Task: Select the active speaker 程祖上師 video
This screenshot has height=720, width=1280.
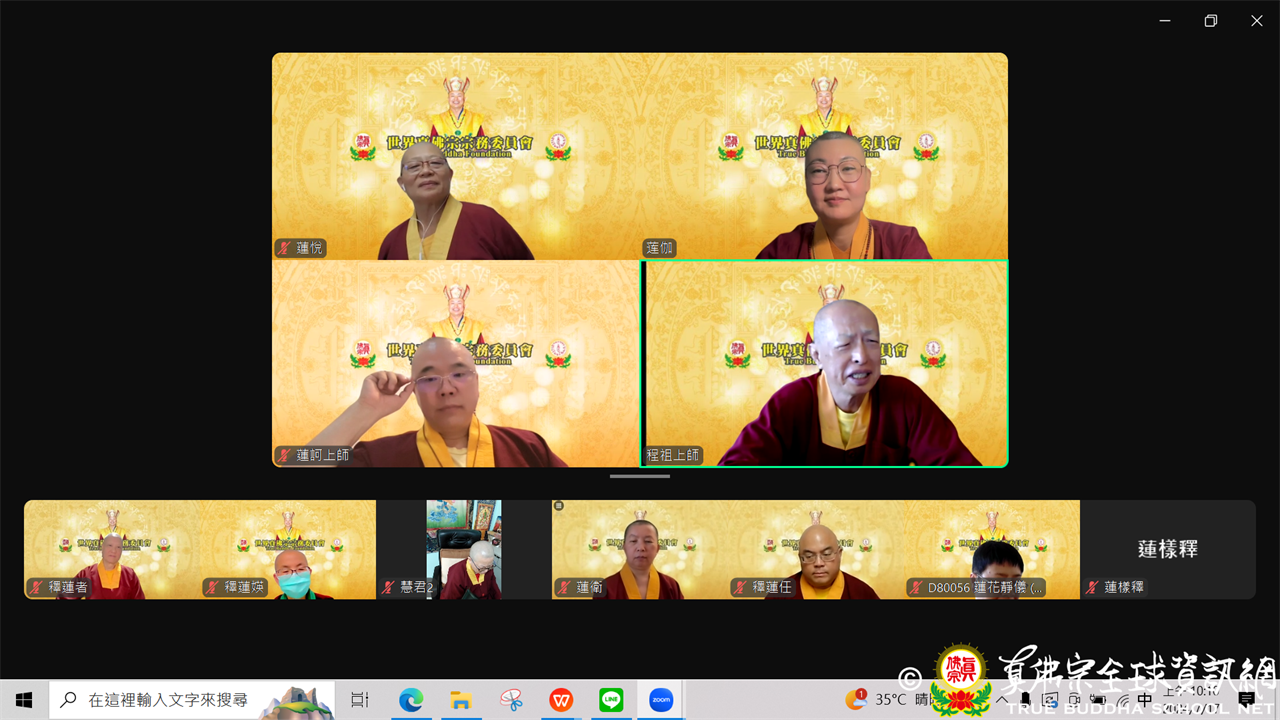Action: pos(824,363)
